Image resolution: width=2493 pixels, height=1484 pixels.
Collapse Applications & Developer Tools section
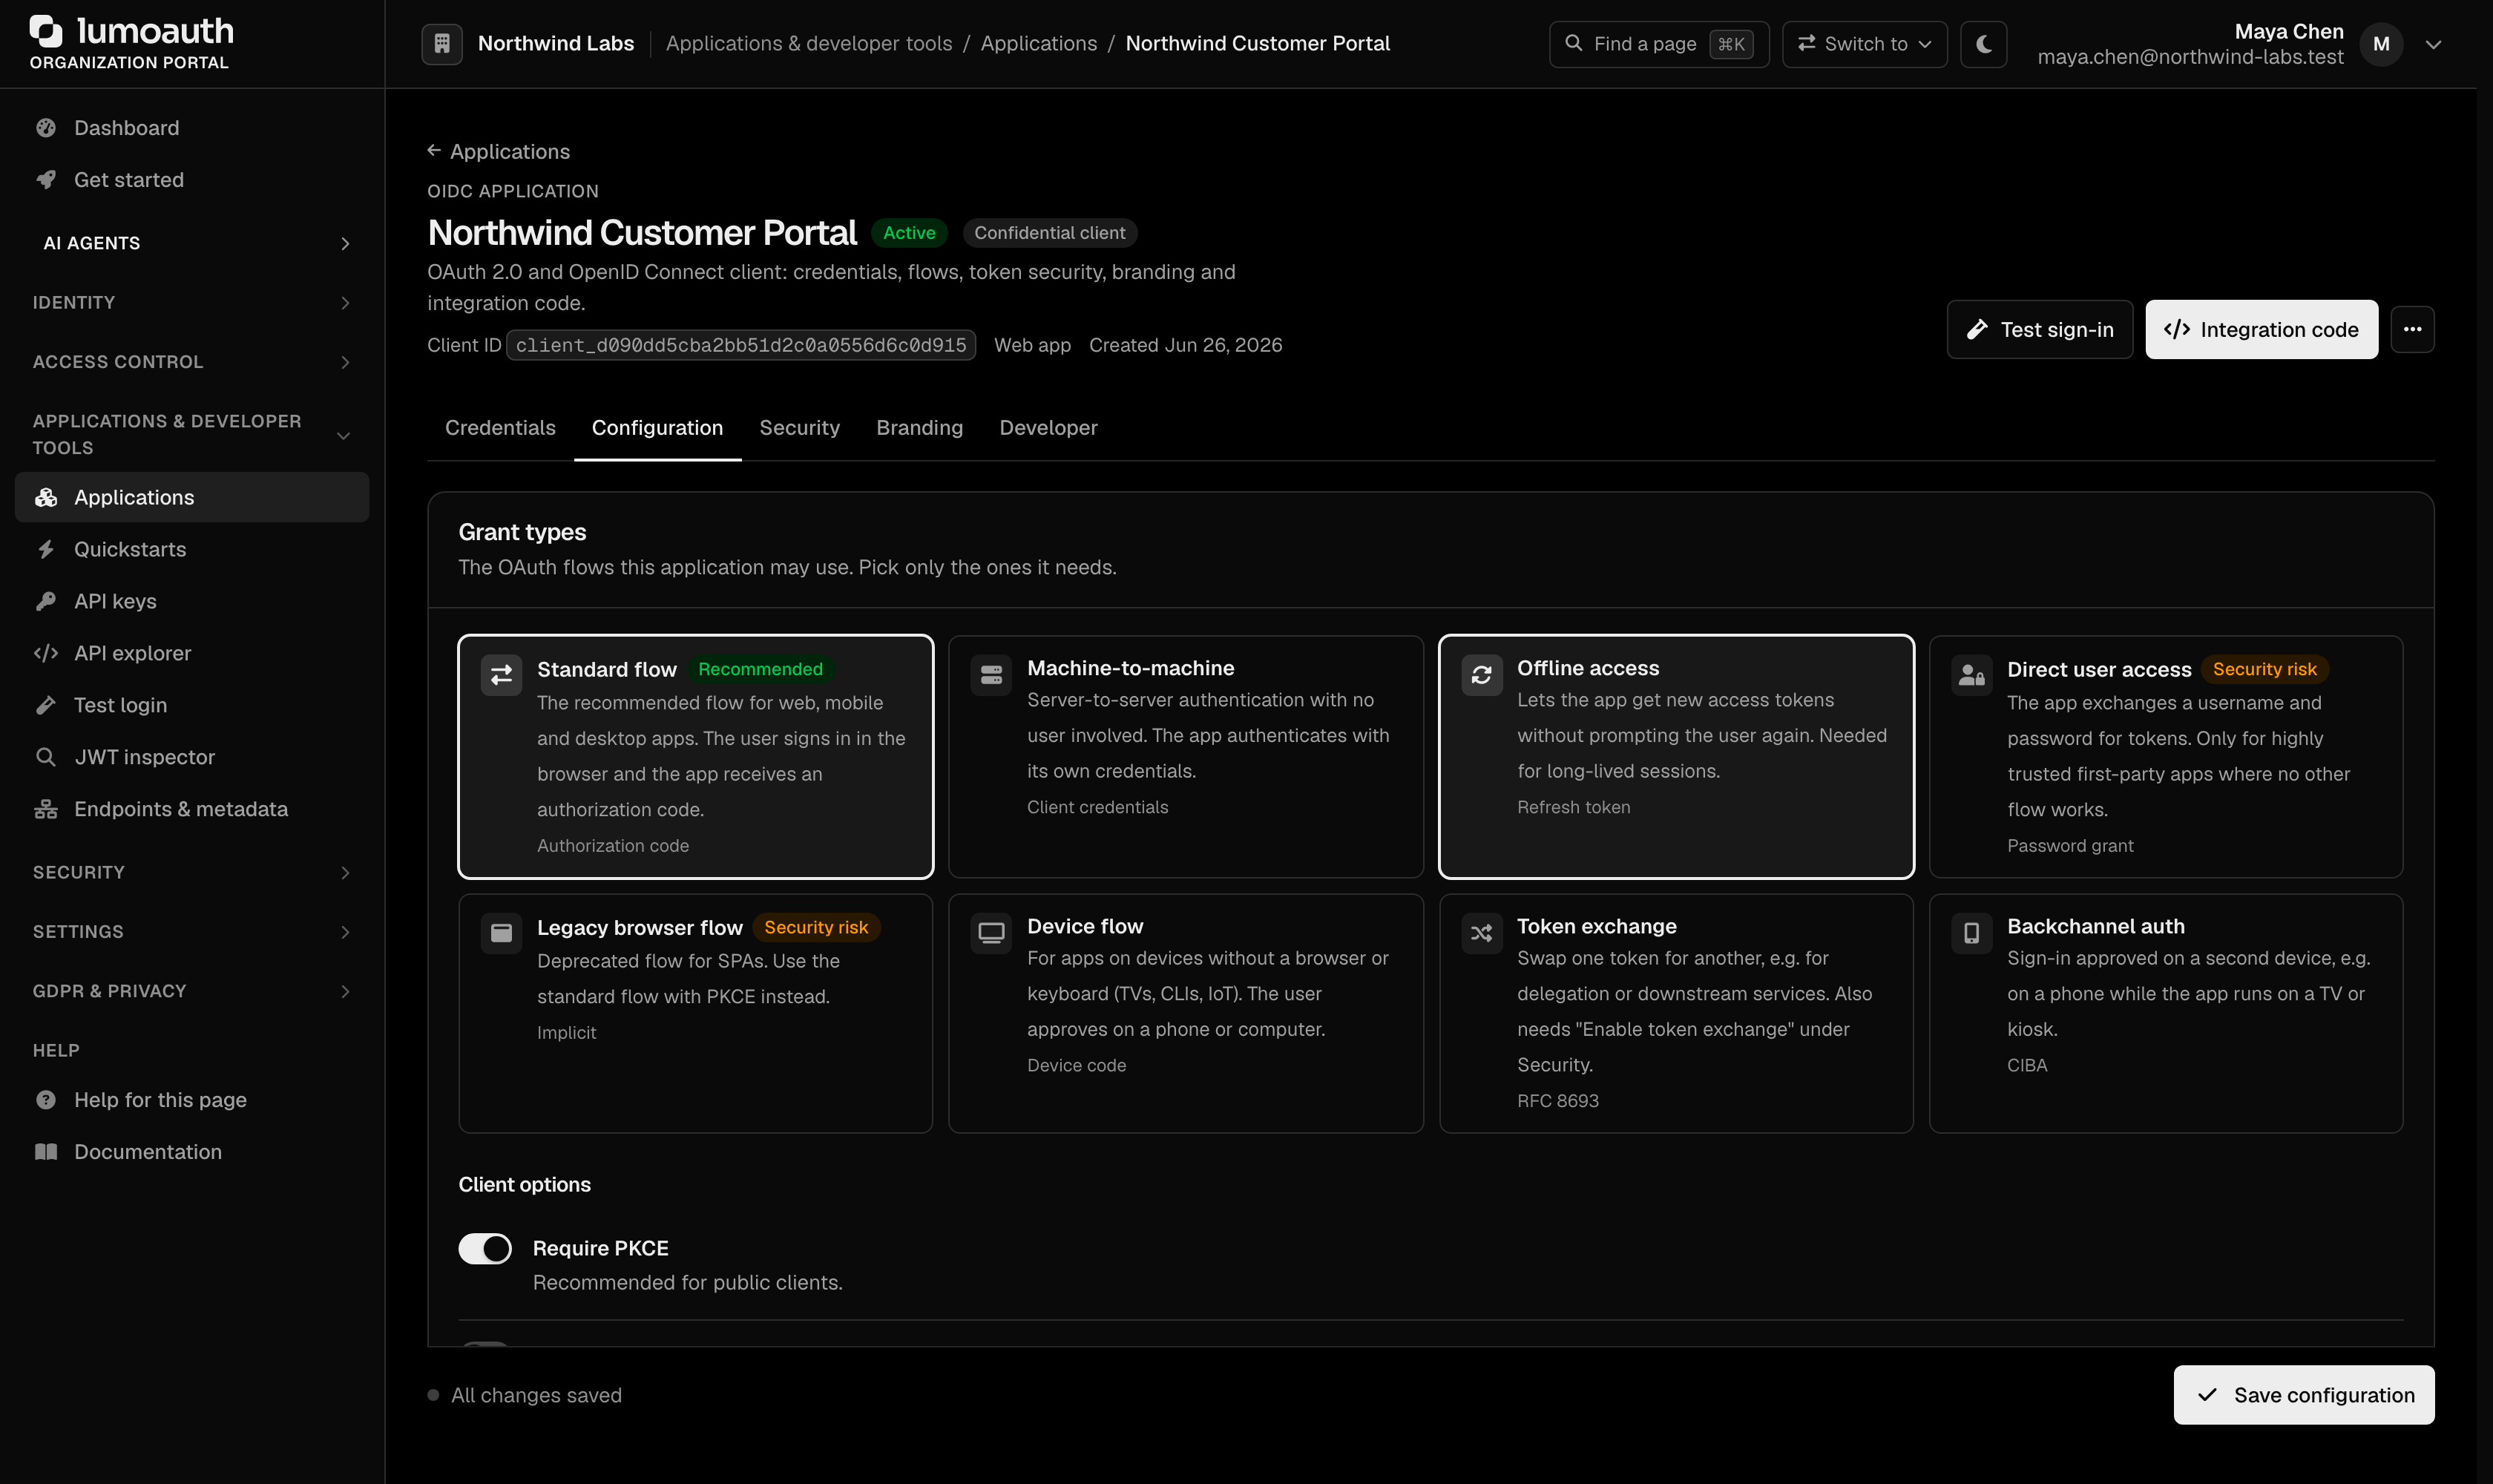click(x=192, y=435)
